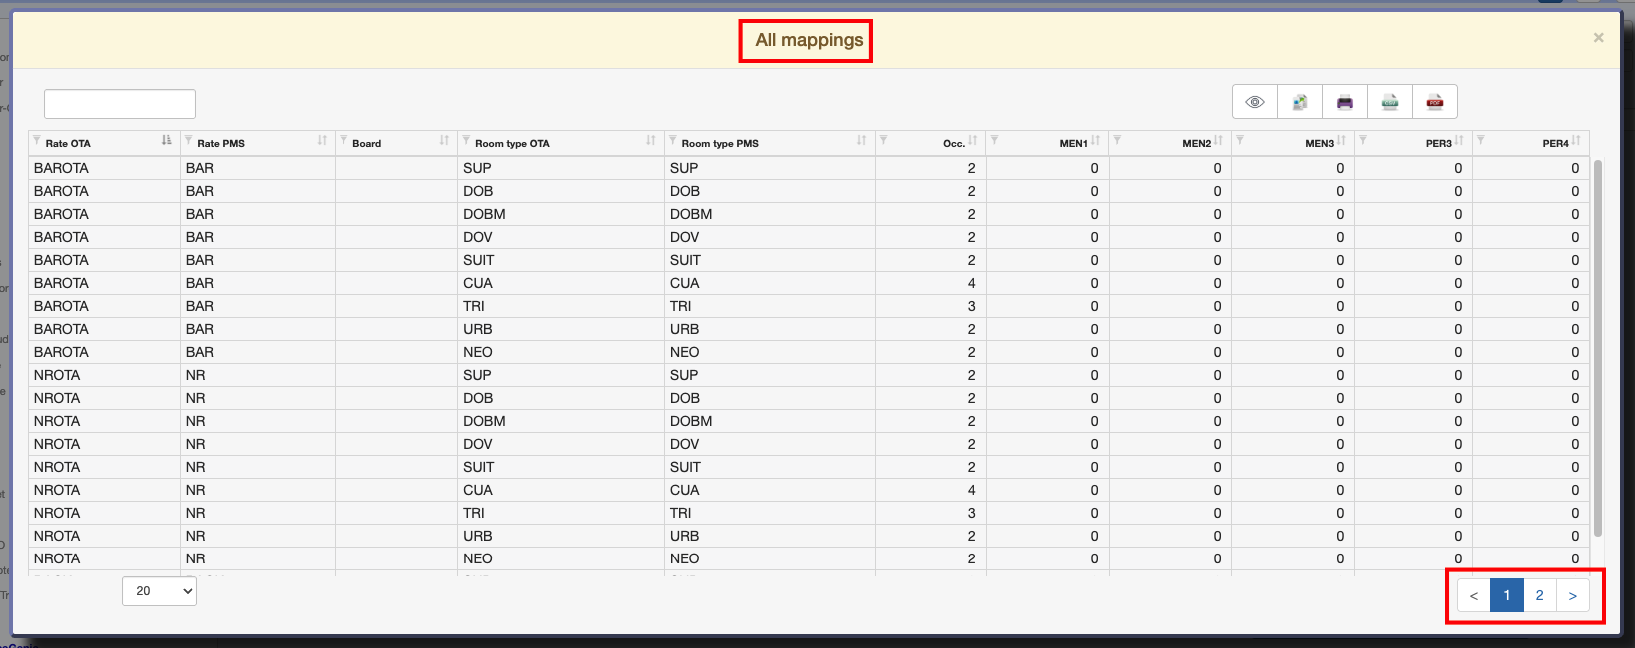The width and height of the screenshot is (1635, 648).
Task: Open the filter on Room type PMS column
Action: click(673, 141)
